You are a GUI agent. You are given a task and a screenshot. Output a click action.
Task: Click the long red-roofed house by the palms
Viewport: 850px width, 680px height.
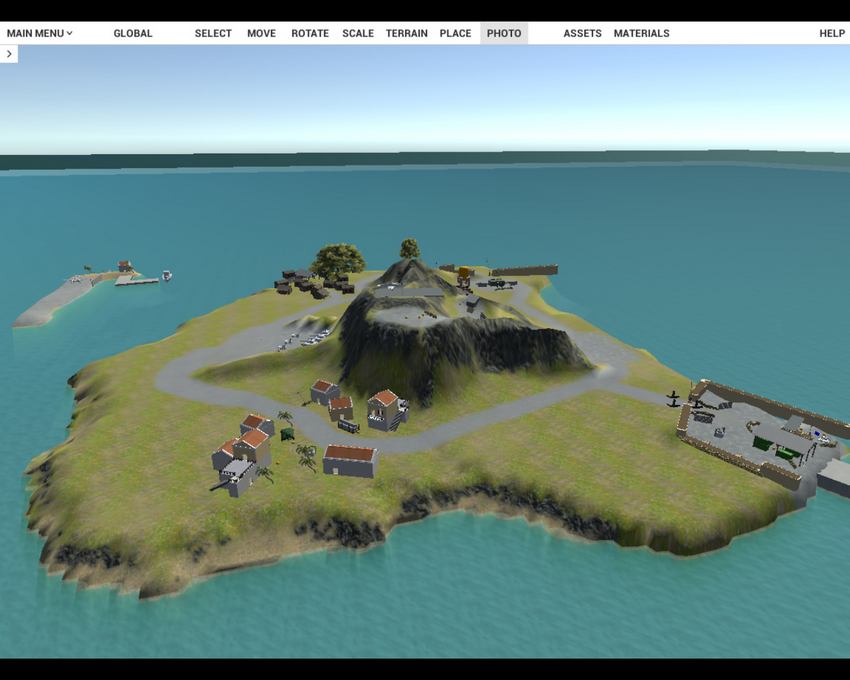coord(349,460)
